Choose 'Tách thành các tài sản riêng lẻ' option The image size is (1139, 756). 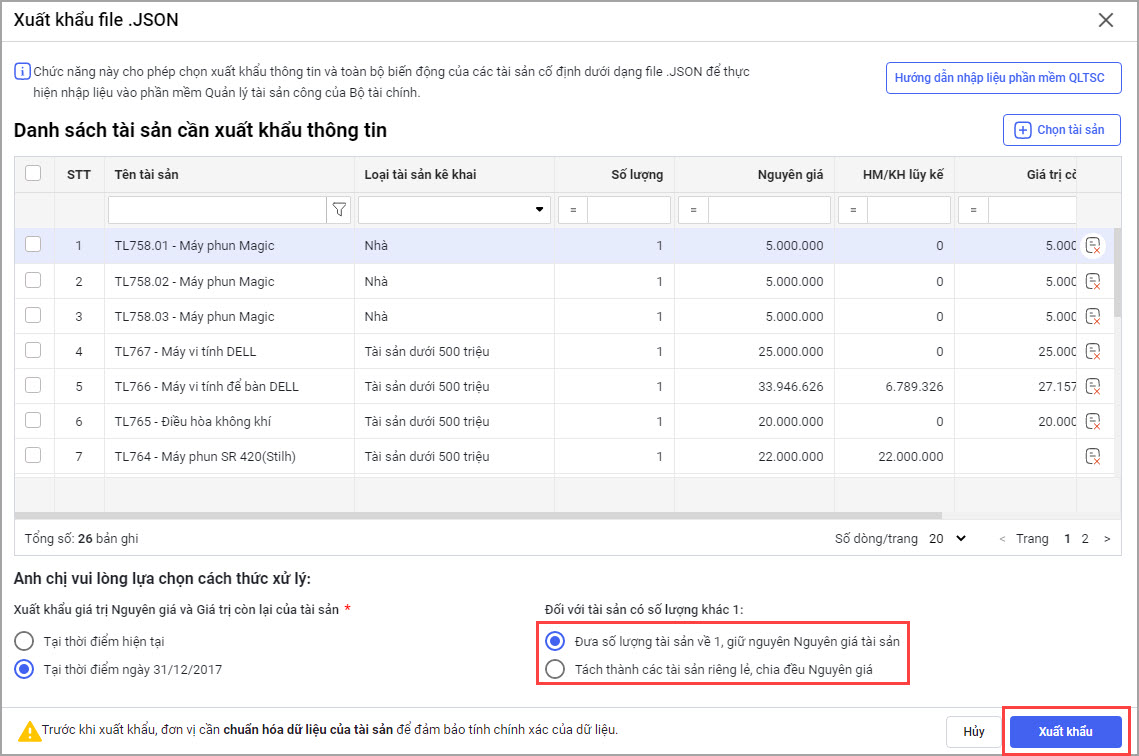click(x=554, y=669)
